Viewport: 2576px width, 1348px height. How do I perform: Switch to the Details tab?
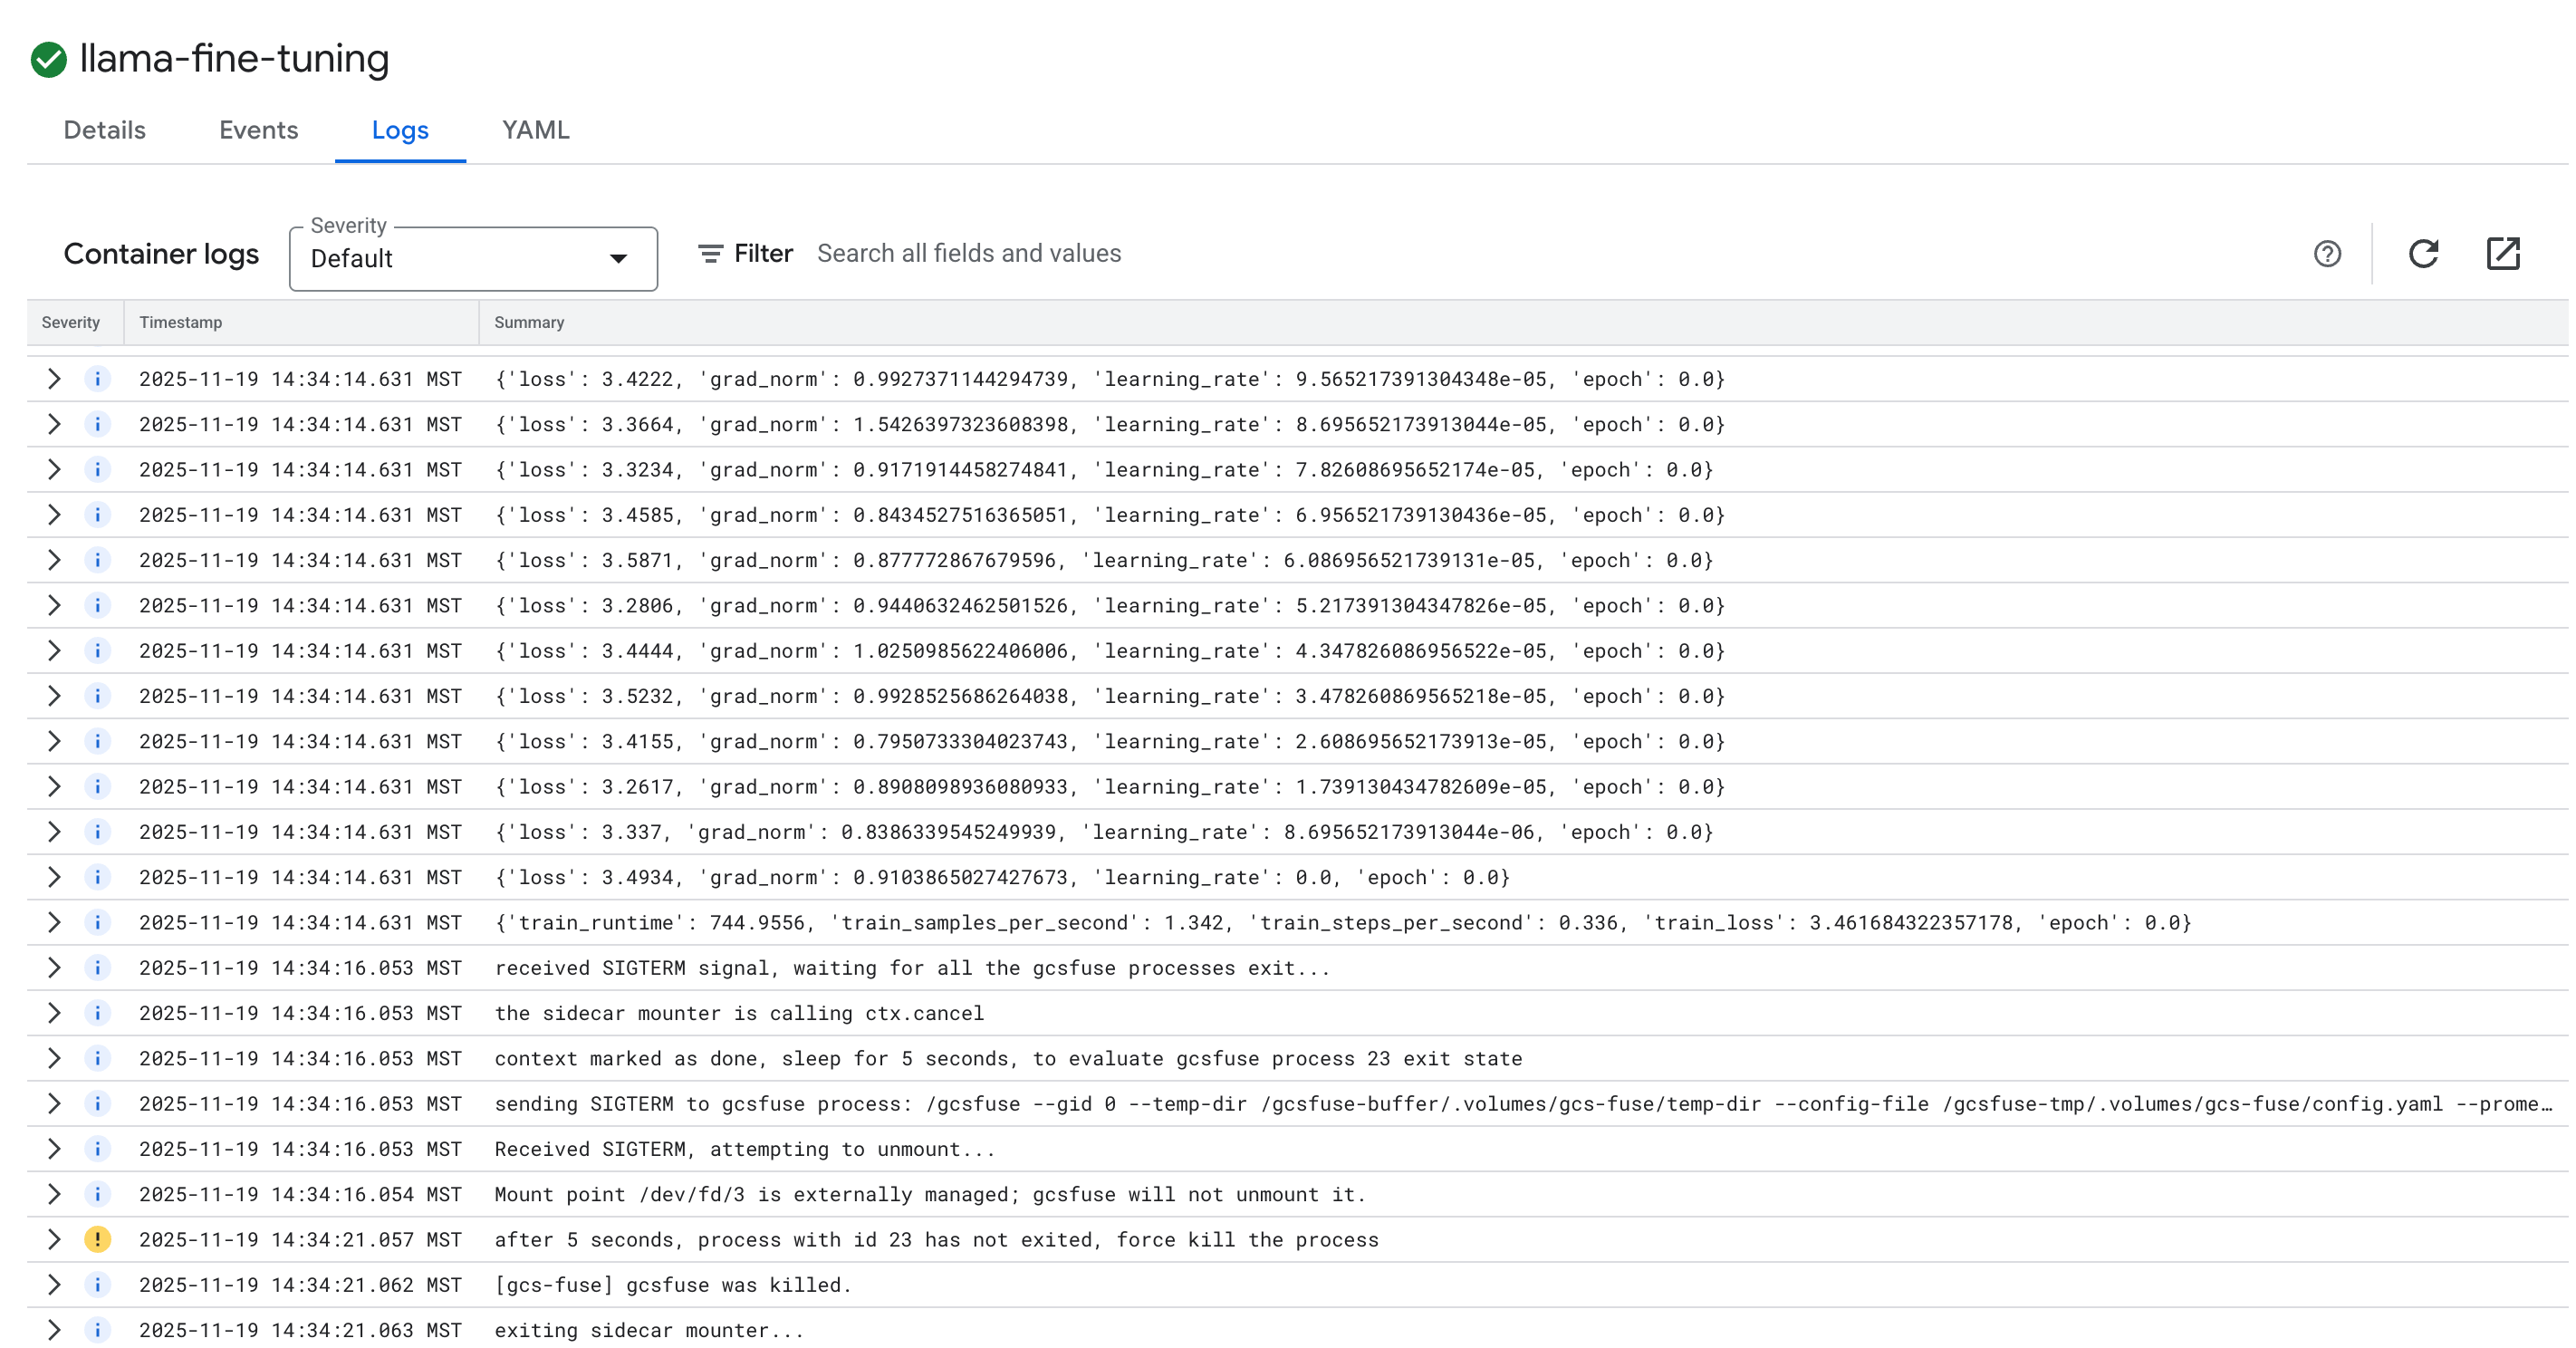pyautogui.click(x=103, y=130)
